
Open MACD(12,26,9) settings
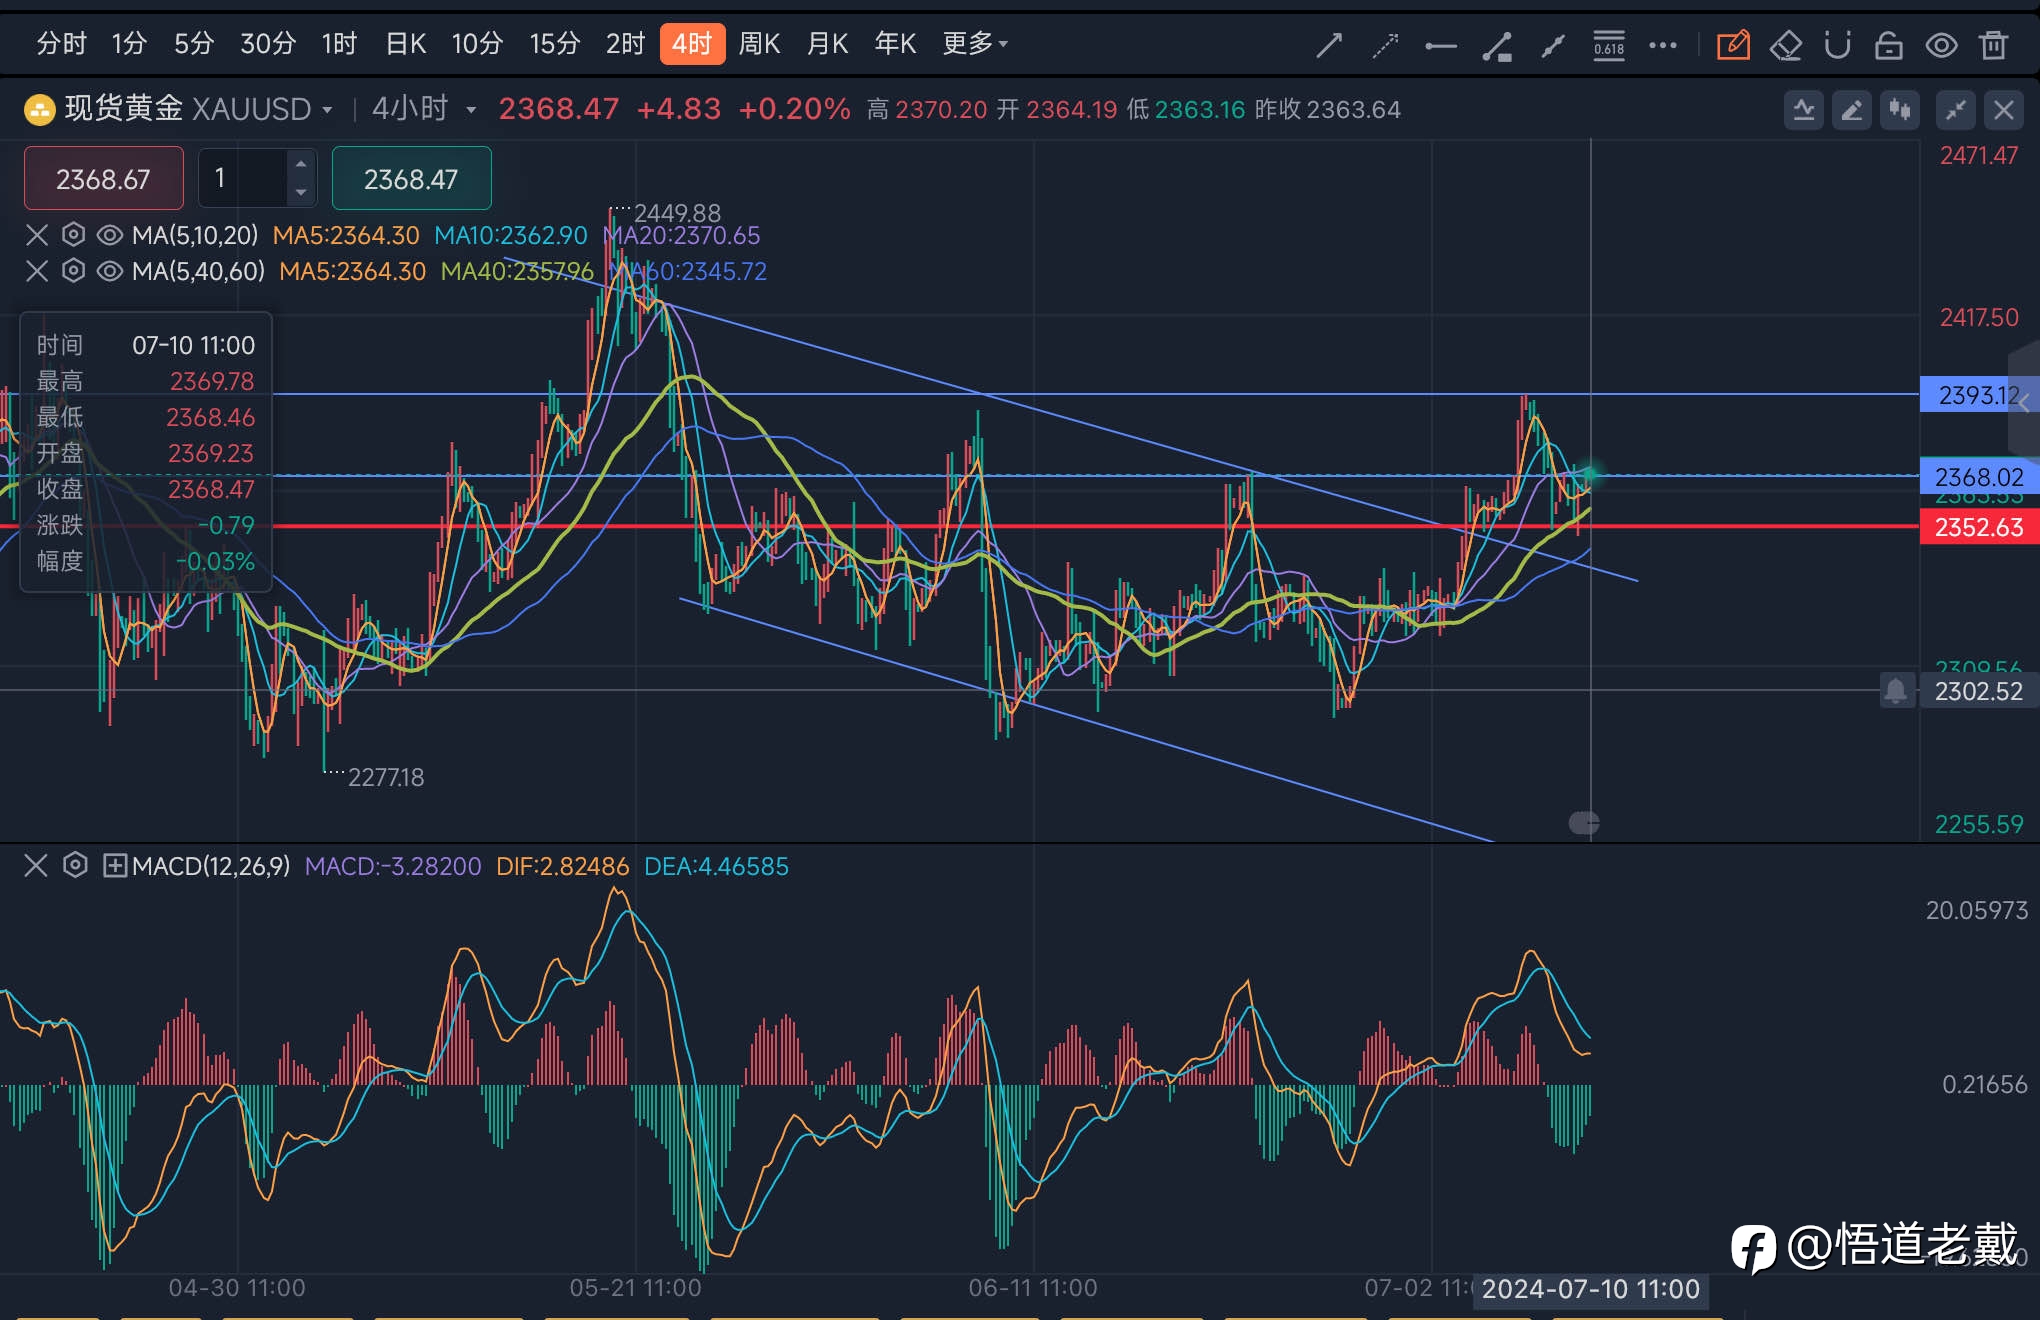coord(75,865)
